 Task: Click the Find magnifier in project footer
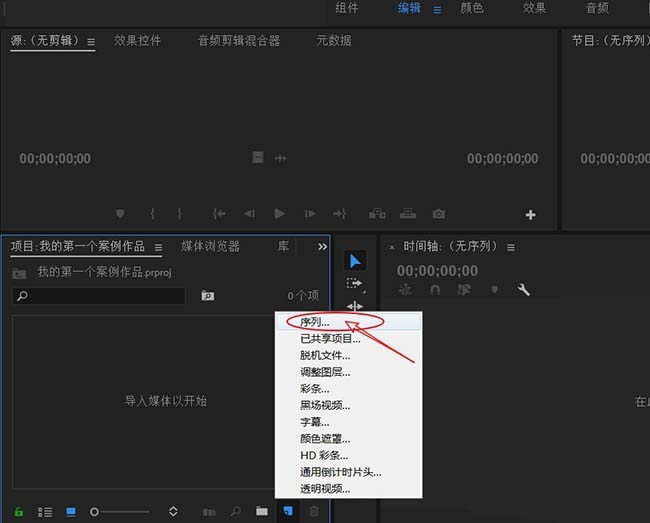click(x=235, y=512)
